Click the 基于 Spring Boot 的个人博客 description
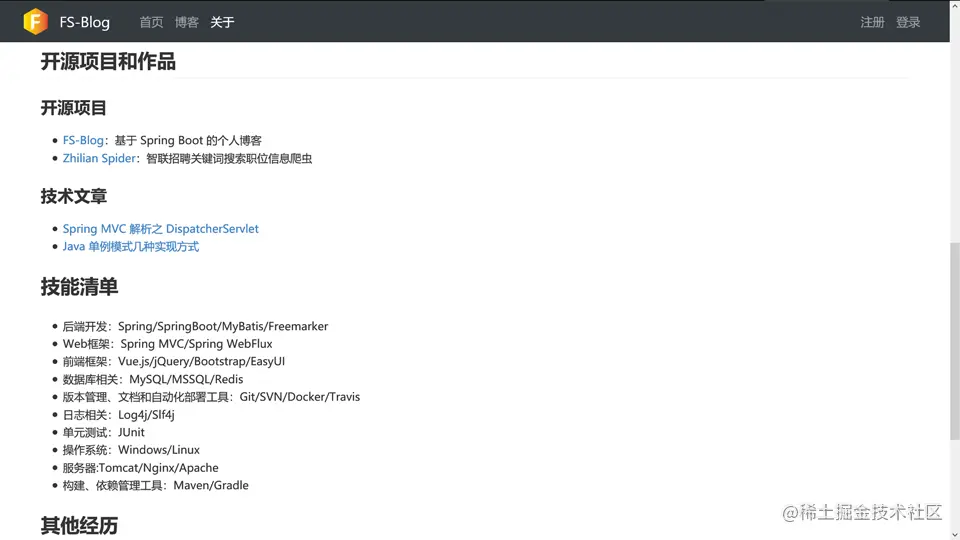 pyautogui.click(x=188, y=140)
